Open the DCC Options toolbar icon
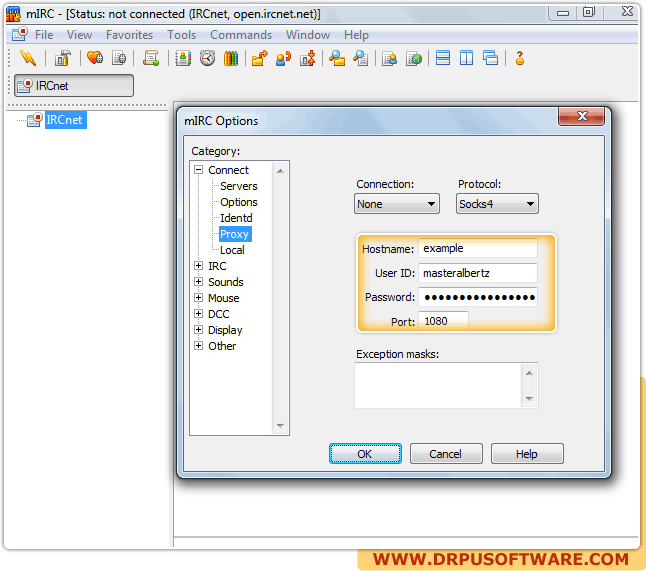The width and height of the screenshot is (646, 571). click(x=308, y=58)
